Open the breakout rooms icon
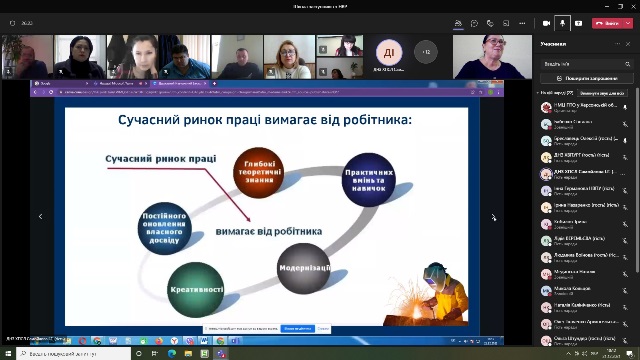640x360 pixels. [x=506, y=23]
